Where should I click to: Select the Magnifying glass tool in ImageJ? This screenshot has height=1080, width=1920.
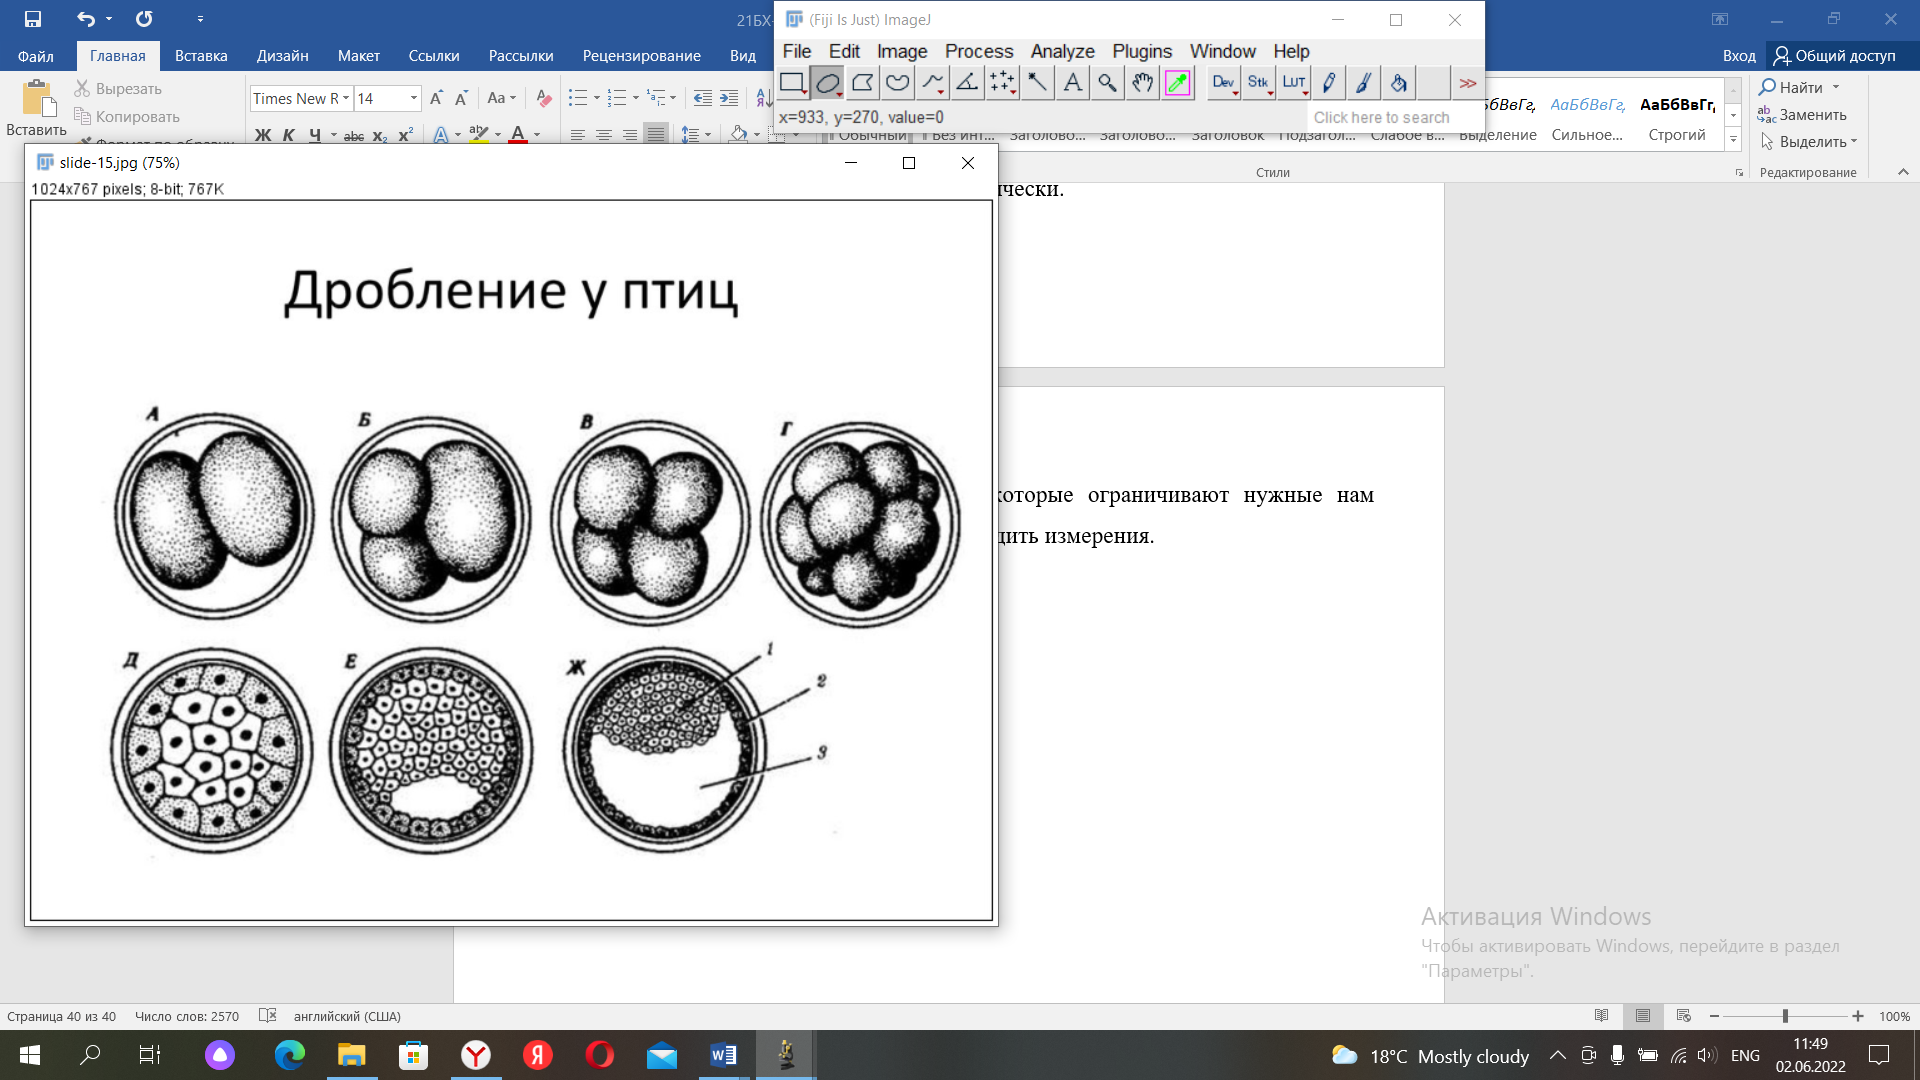1107,83
